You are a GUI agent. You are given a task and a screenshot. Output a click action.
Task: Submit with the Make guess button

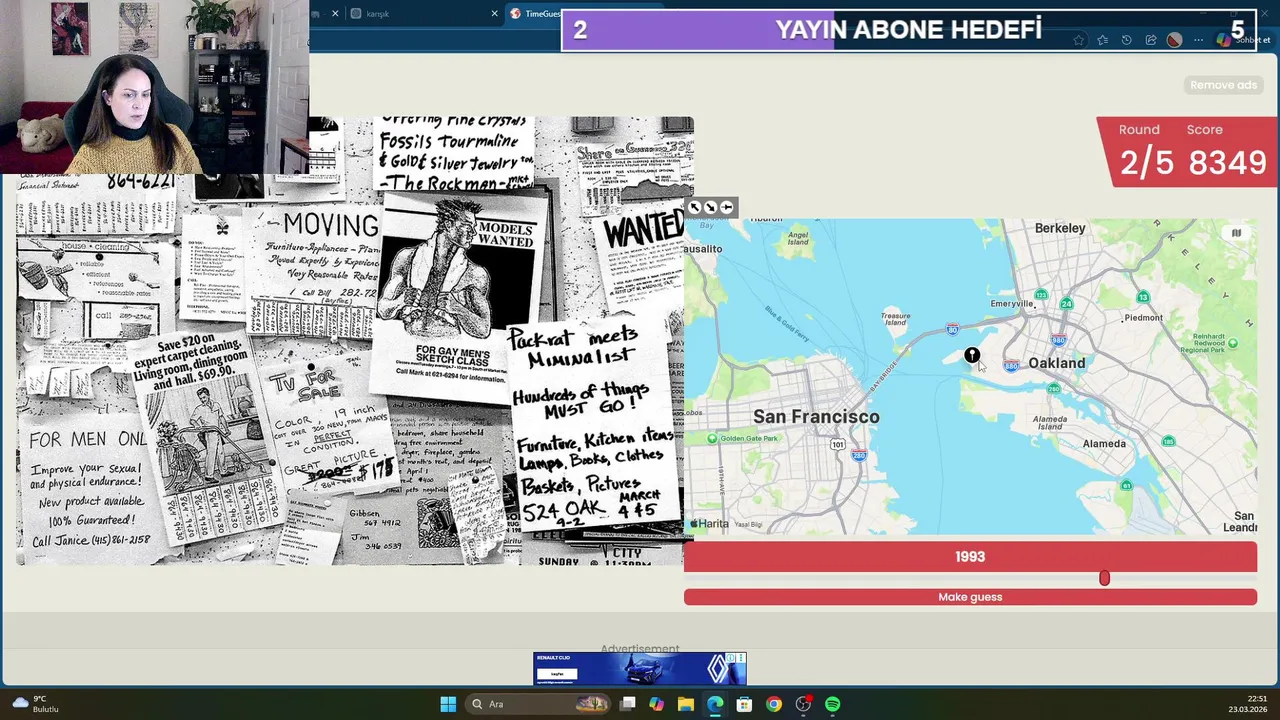[x=970, y=597]
